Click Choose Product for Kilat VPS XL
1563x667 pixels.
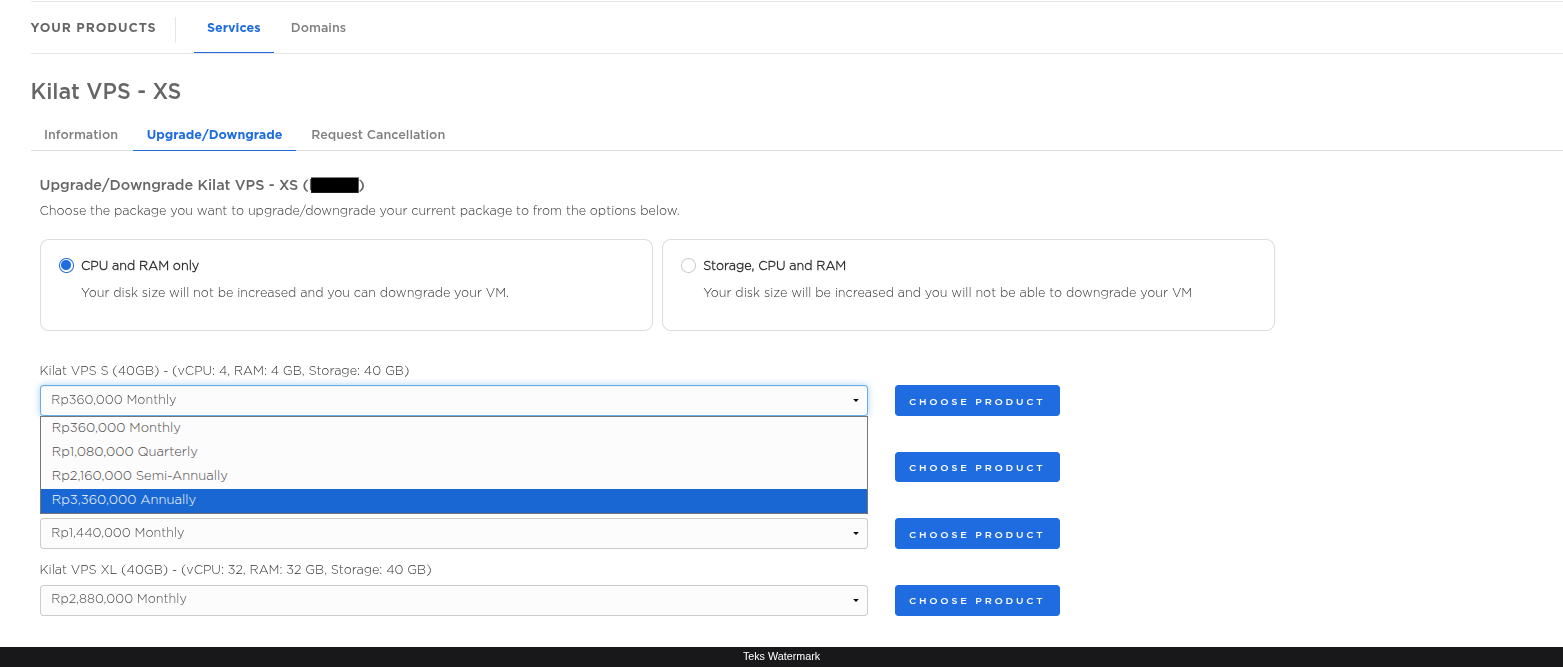pos(977,600)
